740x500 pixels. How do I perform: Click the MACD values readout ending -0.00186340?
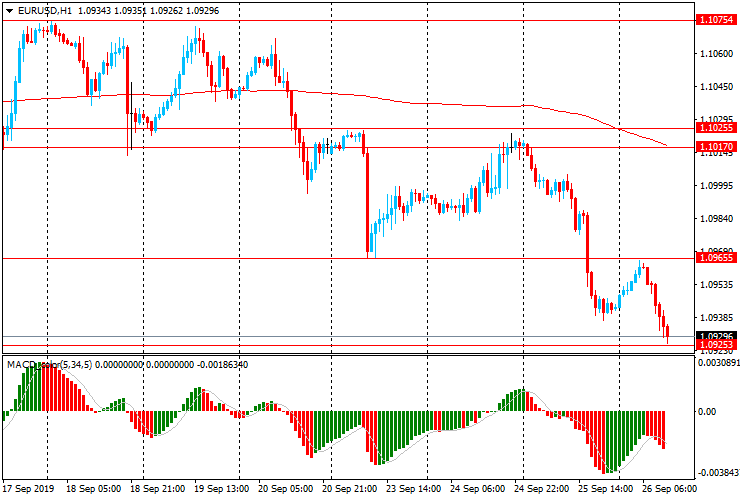pyautogui.click(x=172, y=364)
